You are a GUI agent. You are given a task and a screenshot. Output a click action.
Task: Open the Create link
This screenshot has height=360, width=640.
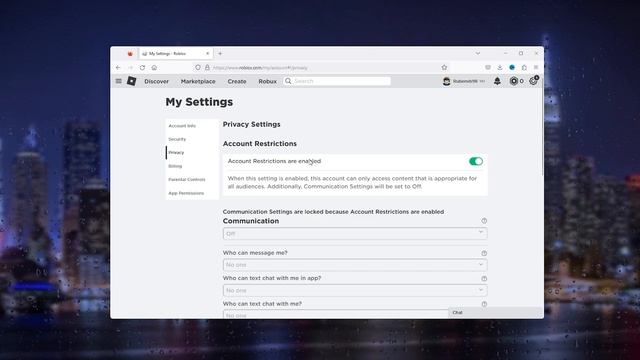coord(237,81)
